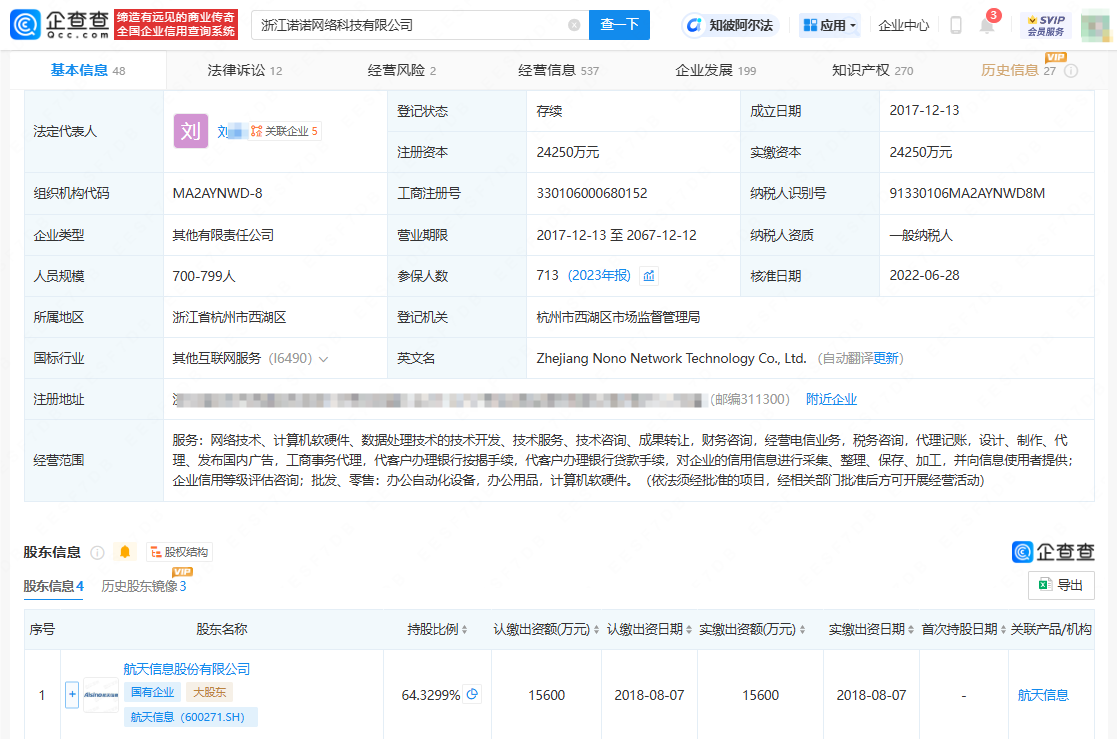Switch to 法律诉讼 tab
This screenshot has height=739, width=1117.
click(x=244, y=71)
